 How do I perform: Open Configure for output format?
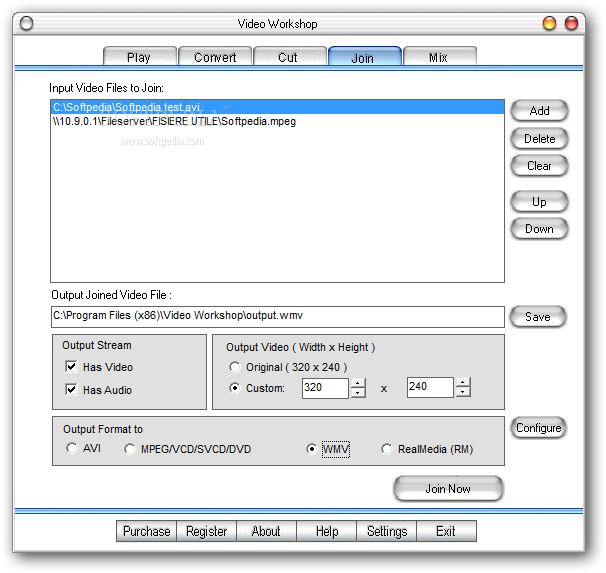point(539,428)
